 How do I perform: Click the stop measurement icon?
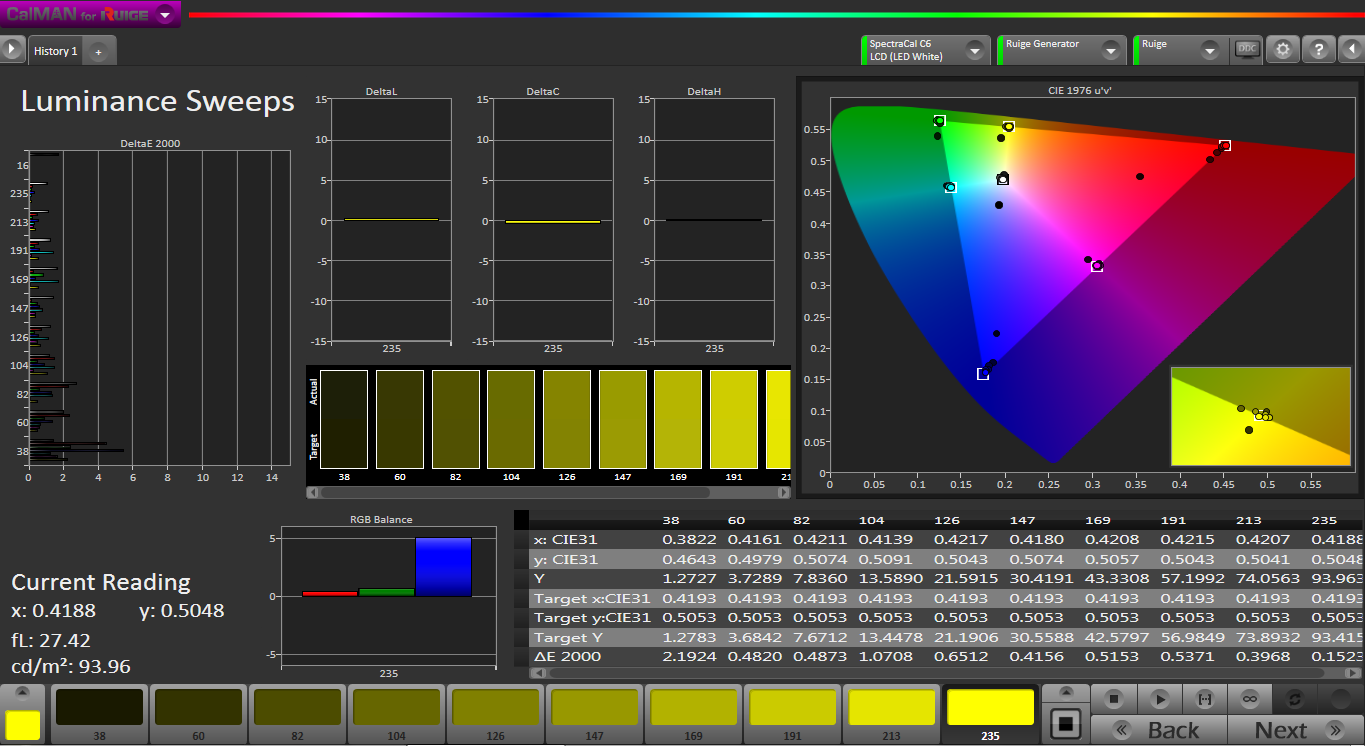click(1115, 699)
